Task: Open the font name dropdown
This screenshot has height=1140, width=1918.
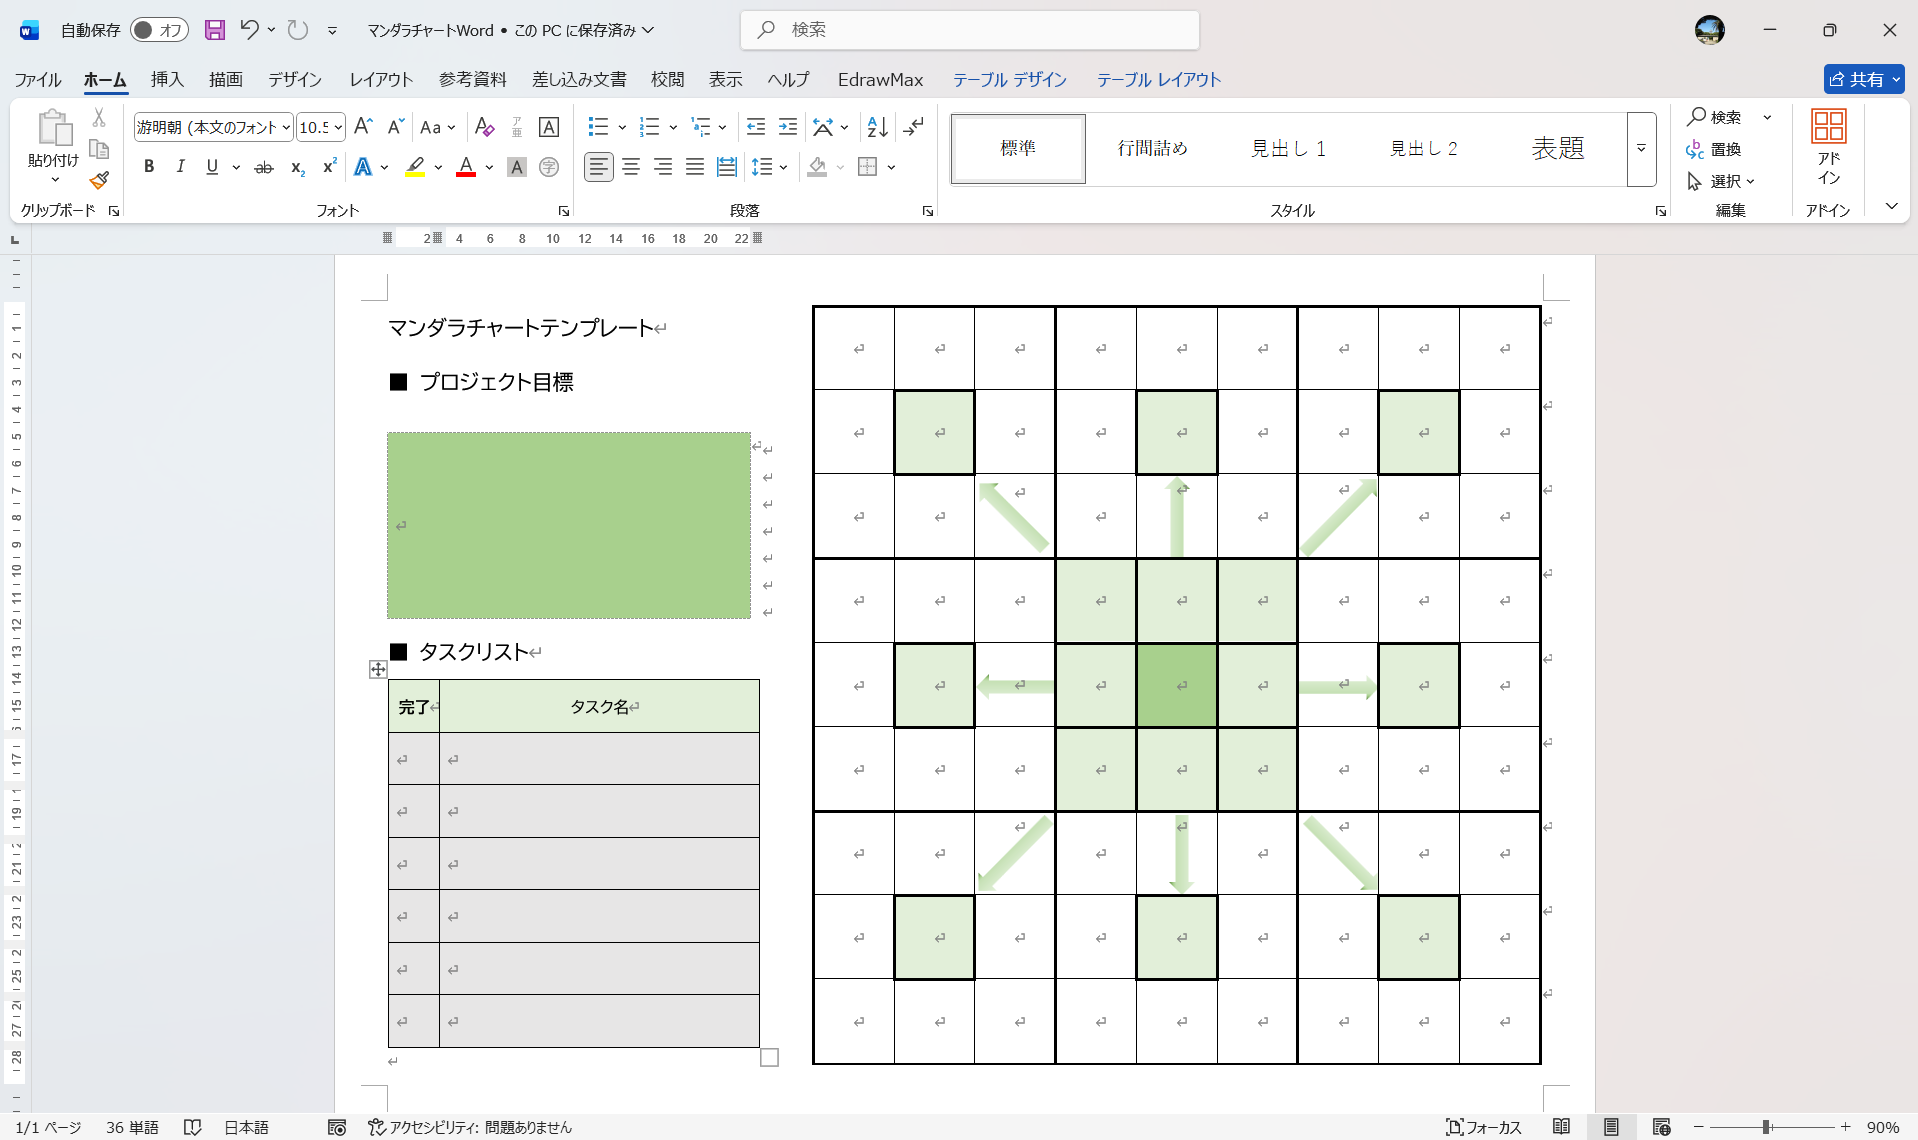Action: (x=286, y=127)
